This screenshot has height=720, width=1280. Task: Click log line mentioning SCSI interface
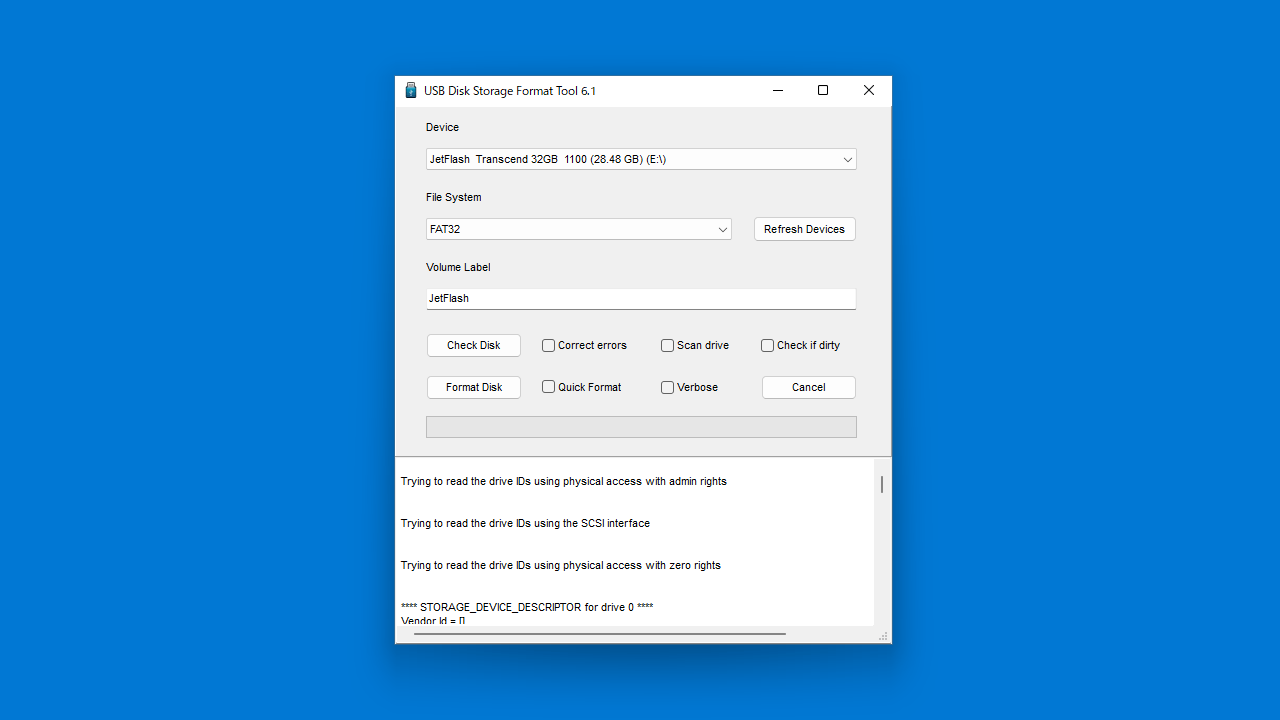click(x=525, y=523)
